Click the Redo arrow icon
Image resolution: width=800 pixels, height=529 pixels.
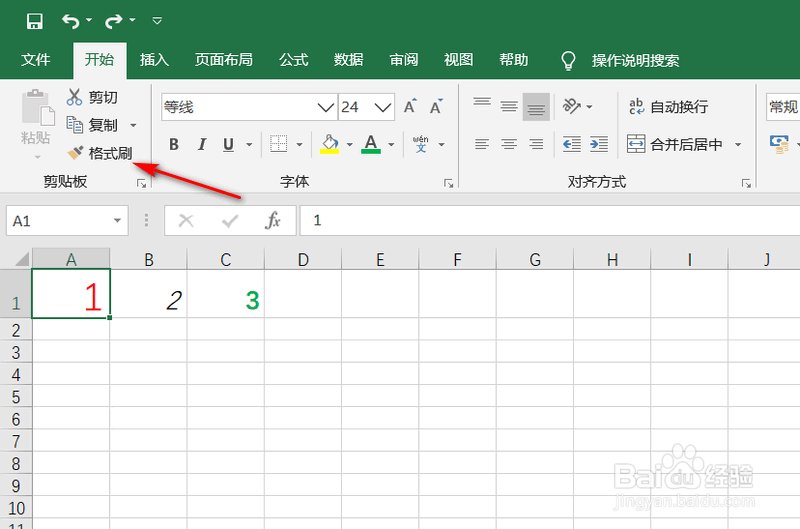coord(113,21)
